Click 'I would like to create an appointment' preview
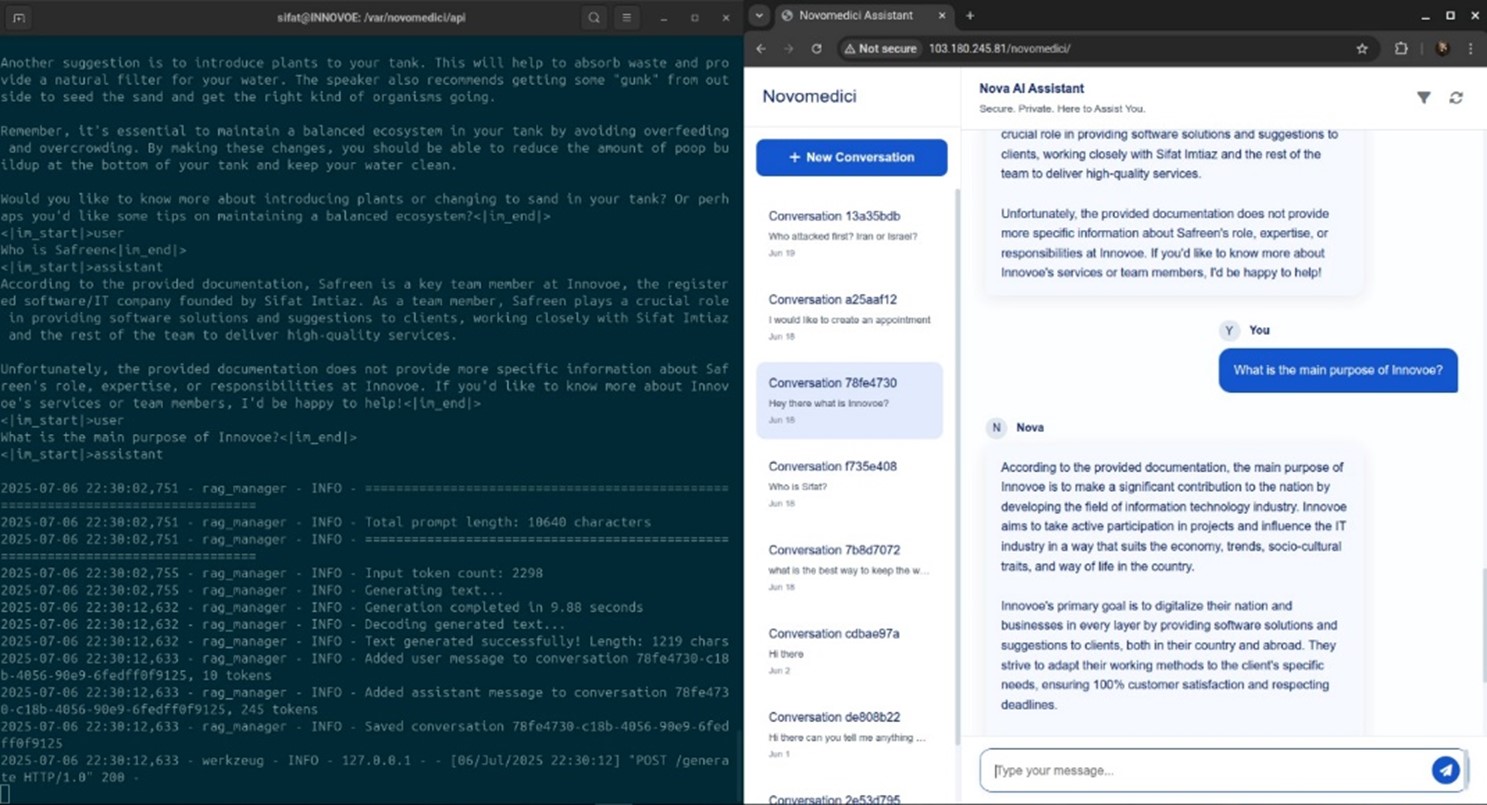The image size is (1487, 805). click(849, 320)
